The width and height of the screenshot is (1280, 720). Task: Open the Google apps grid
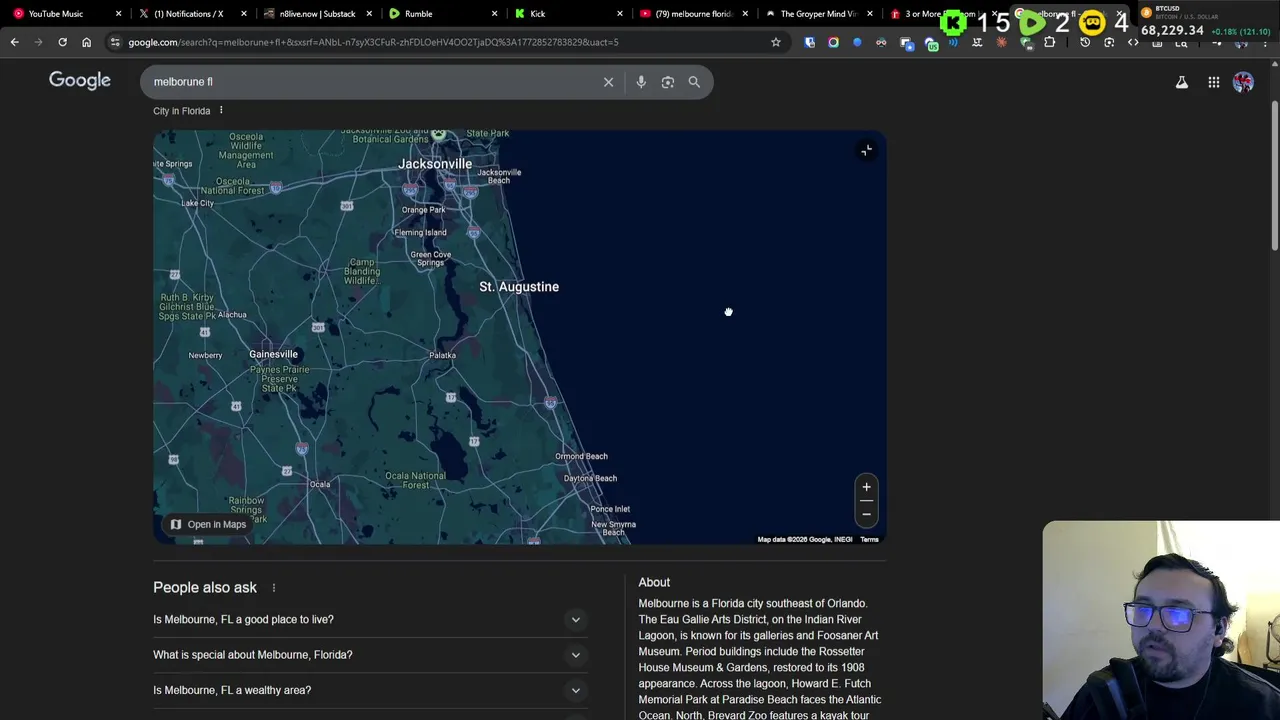point(1213,83)
